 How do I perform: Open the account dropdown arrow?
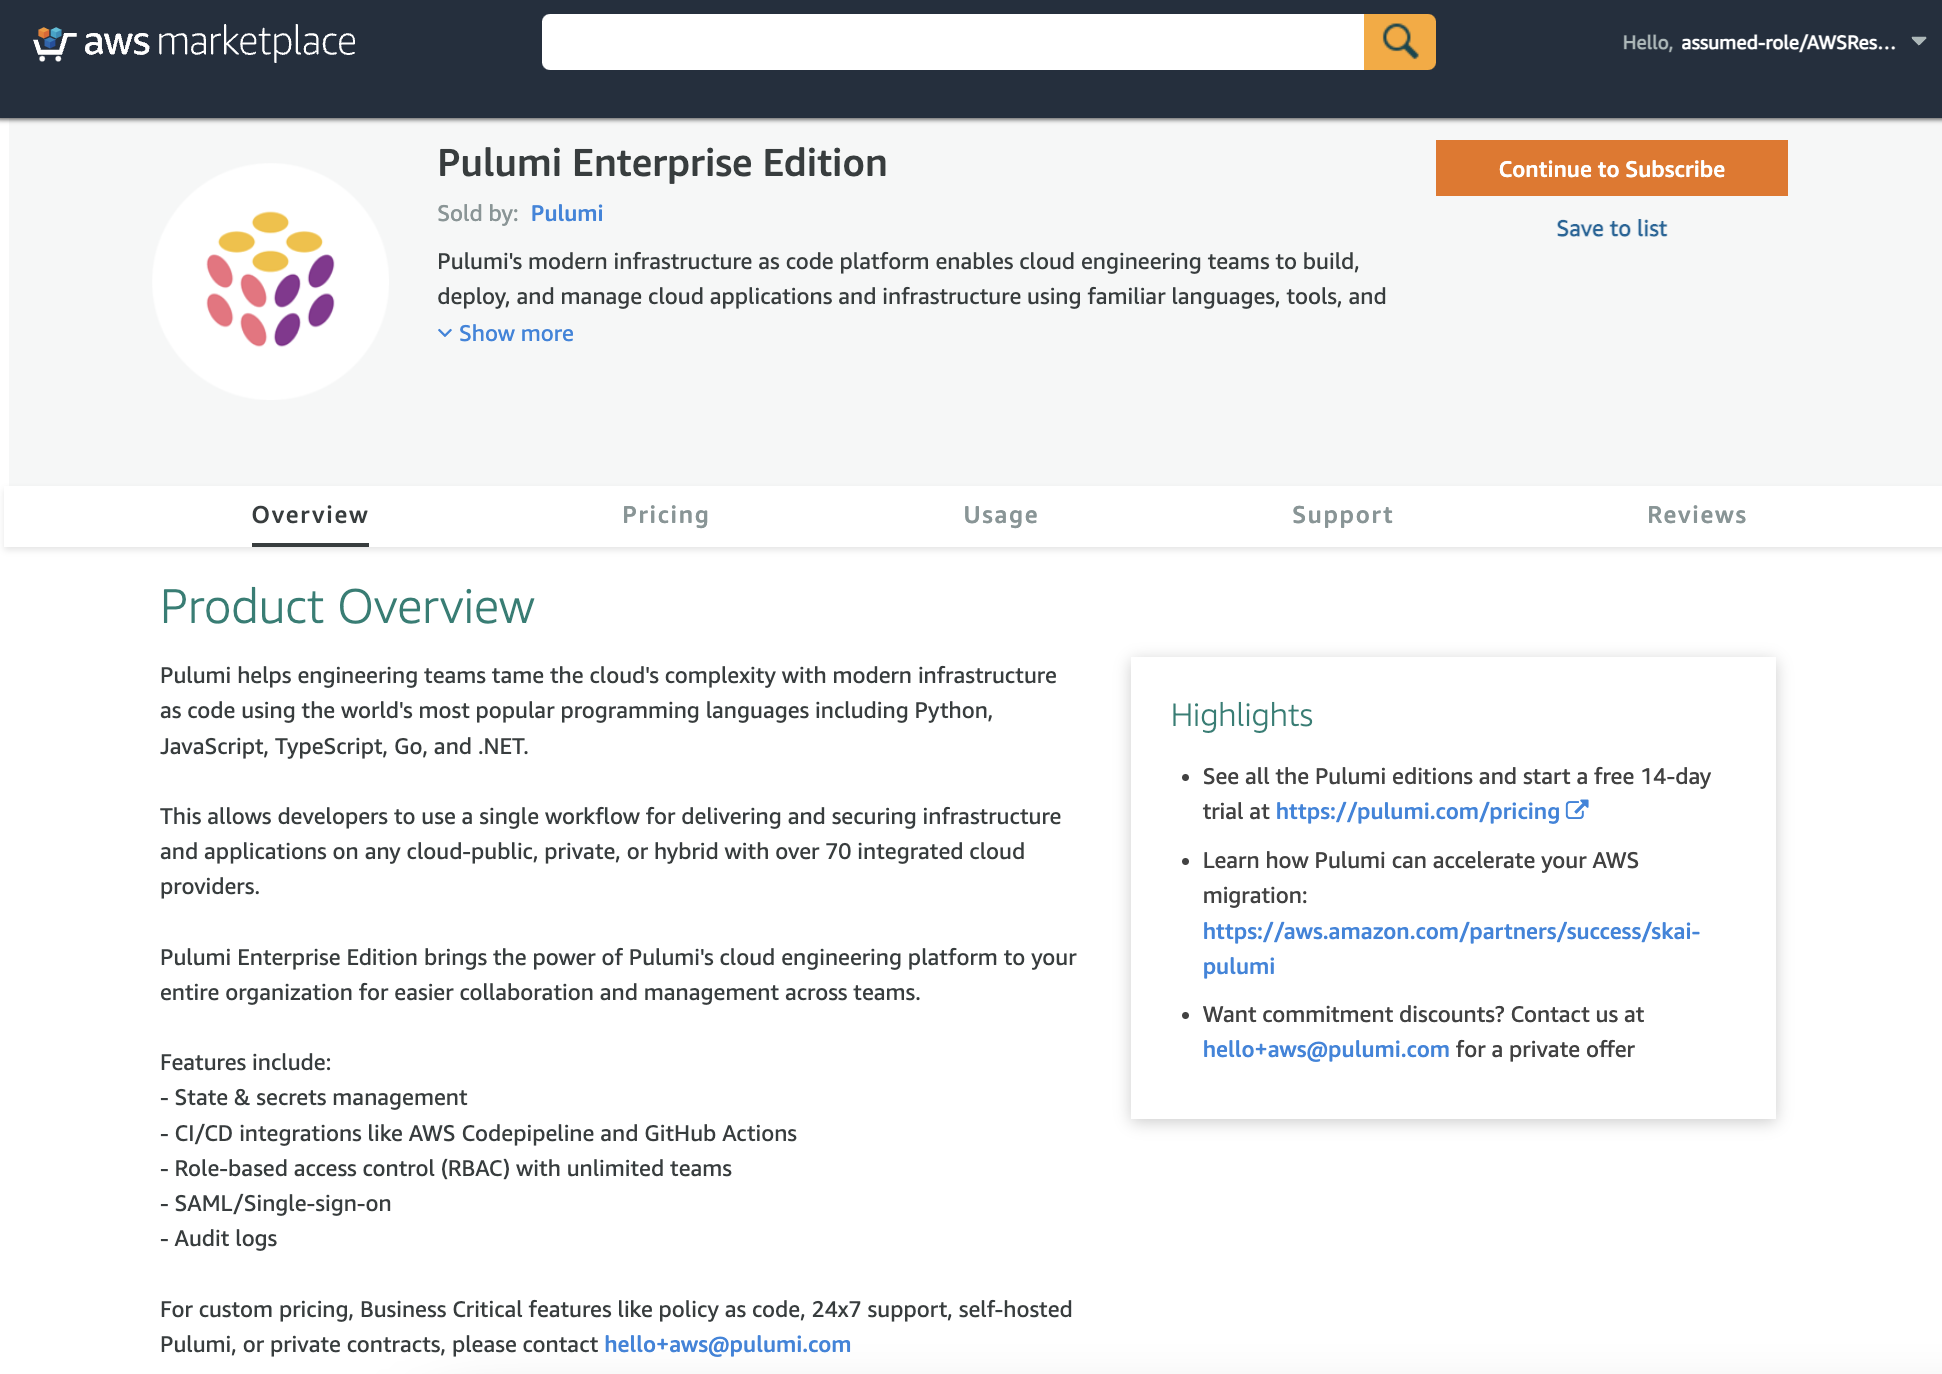pyautogui.click(x=1918, y=42)
